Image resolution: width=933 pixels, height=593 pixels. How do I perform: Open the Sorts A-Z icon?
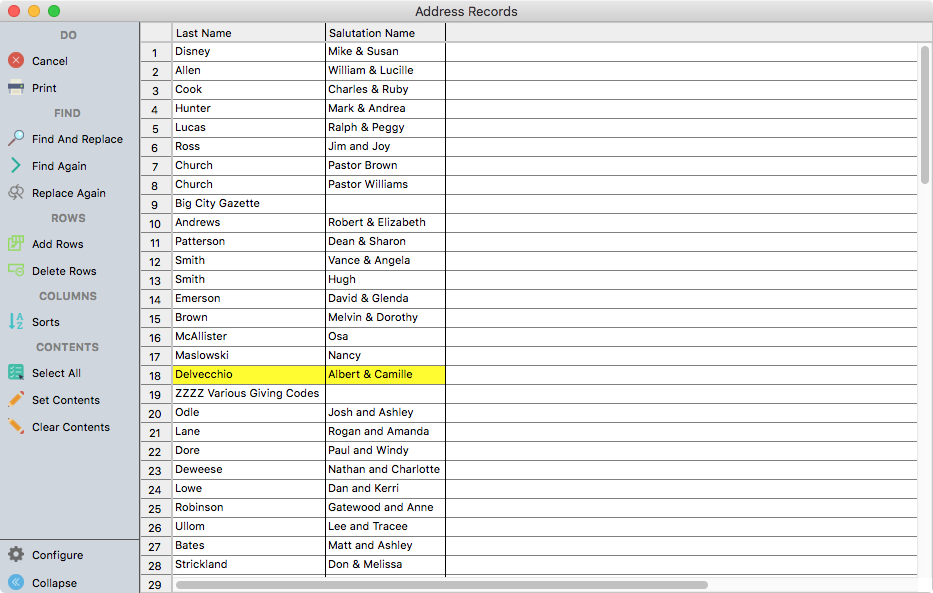tap(16, 322)
